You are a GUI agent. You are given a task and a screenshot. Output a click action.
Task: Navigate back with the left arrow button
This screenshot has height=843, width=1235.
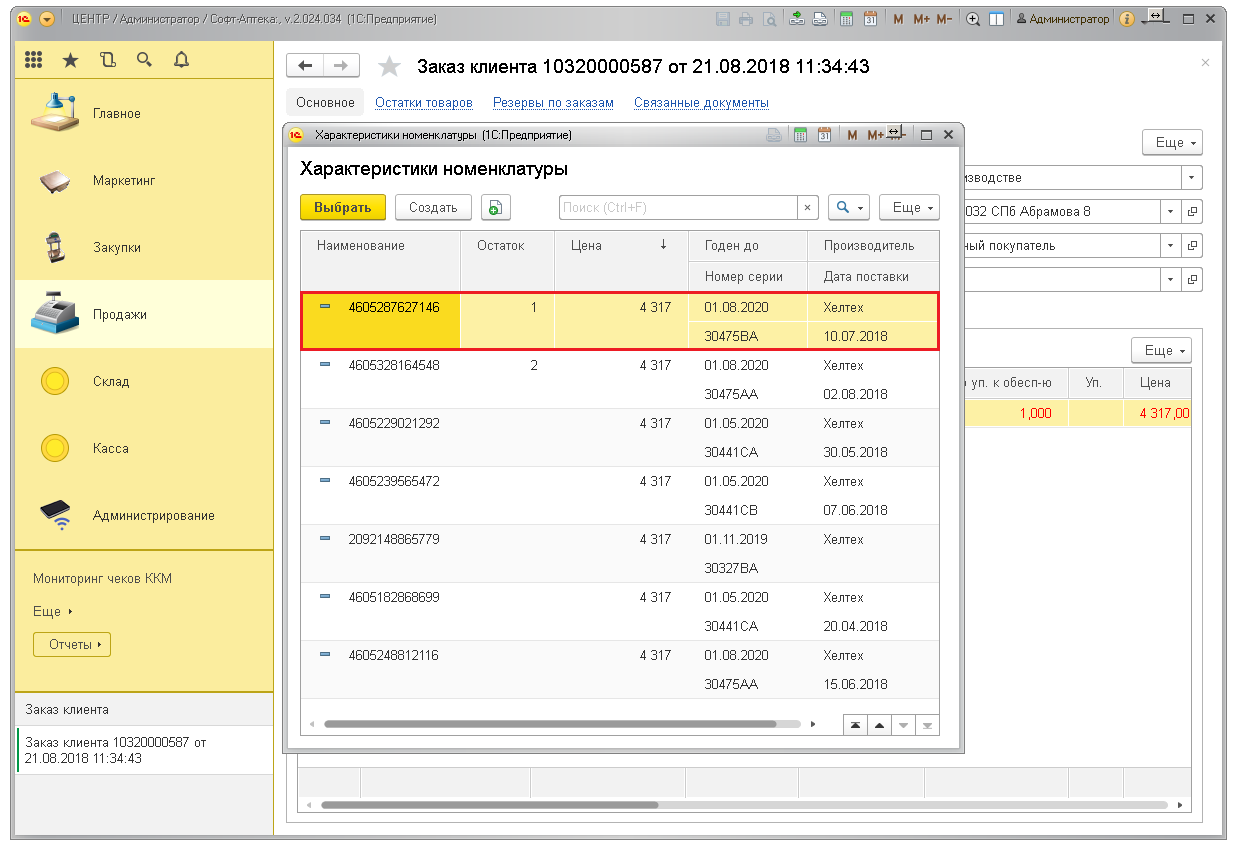click(x=305, y=66)
